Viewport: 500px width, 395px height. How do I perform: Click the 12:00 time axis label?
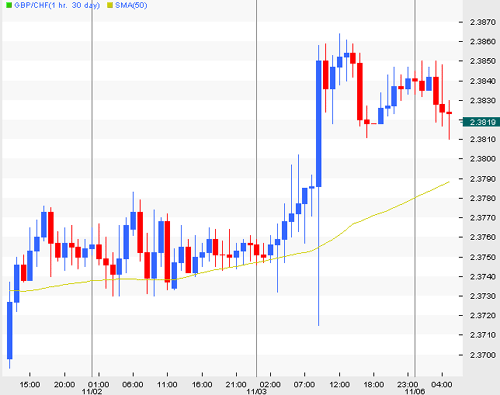click(x=339, y=385)
